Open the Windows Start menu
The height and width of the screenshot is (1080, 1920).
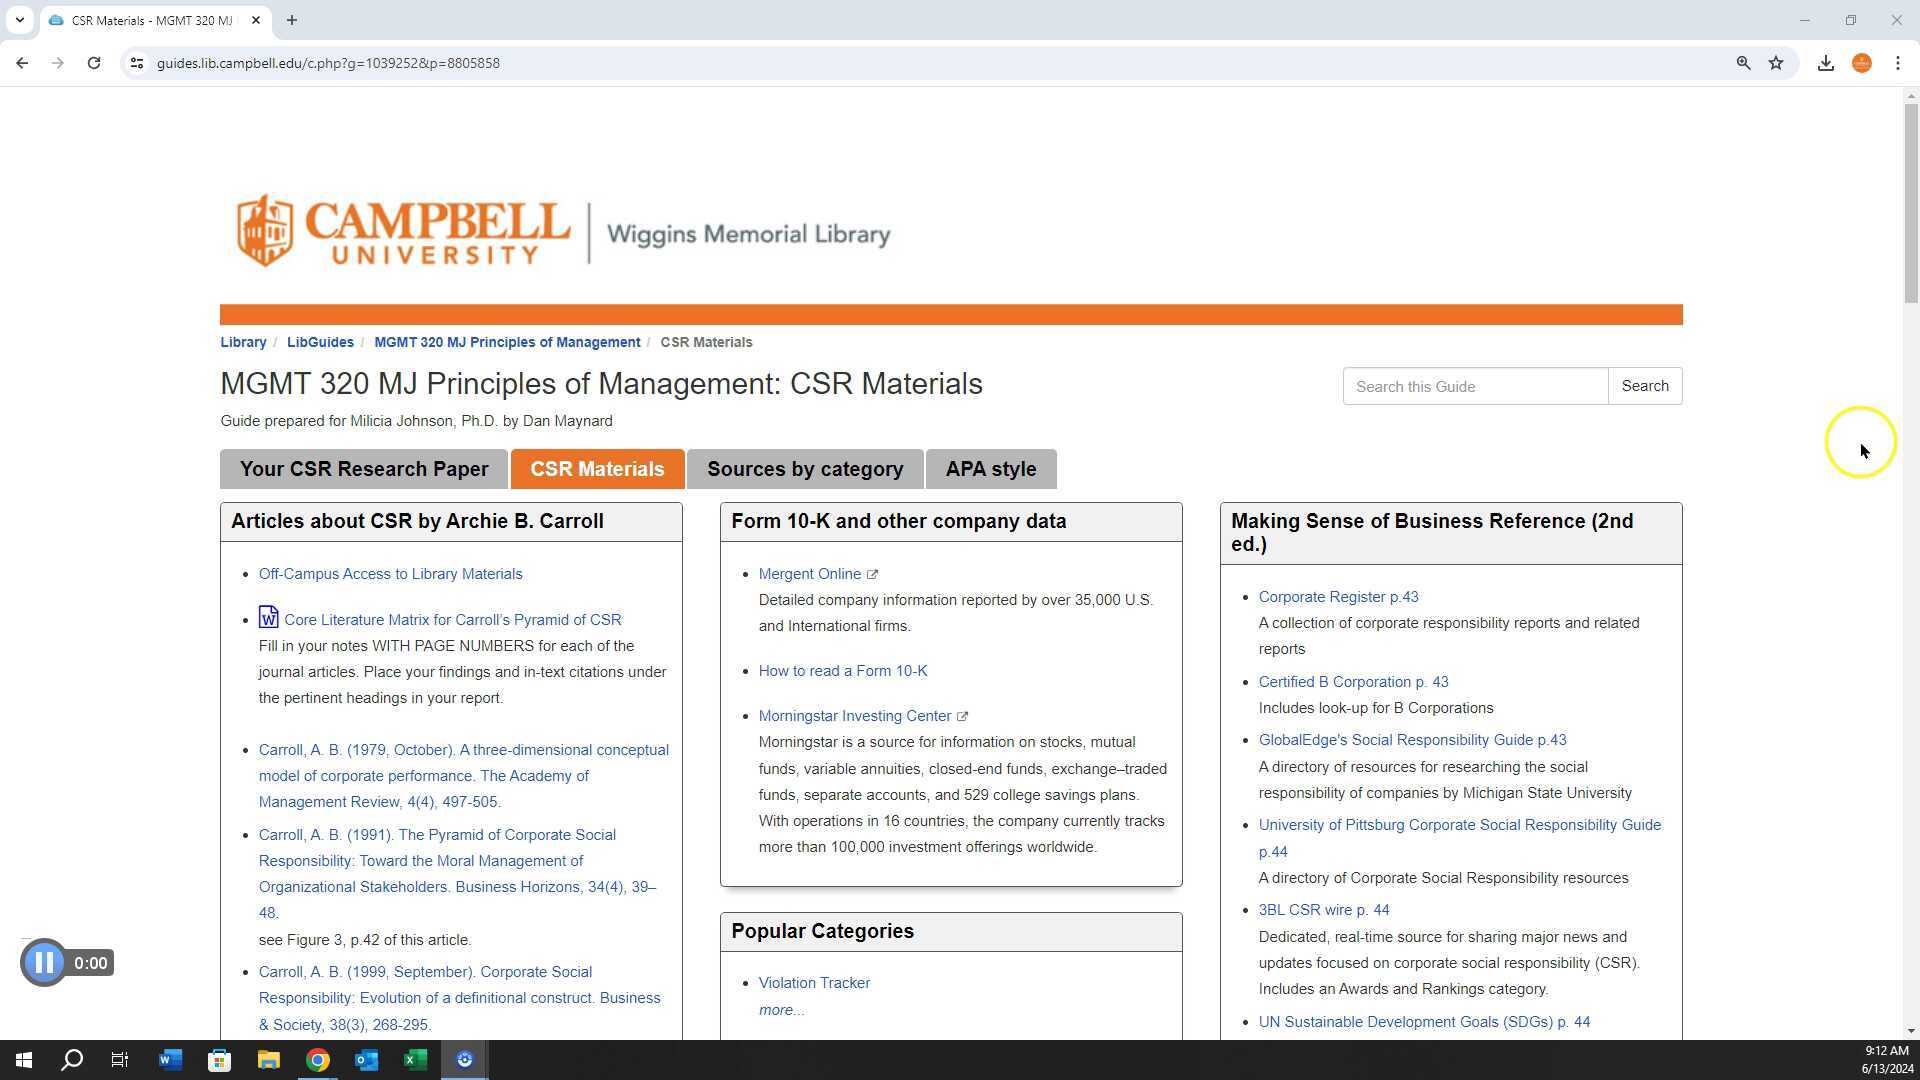tap(22, 1059)
